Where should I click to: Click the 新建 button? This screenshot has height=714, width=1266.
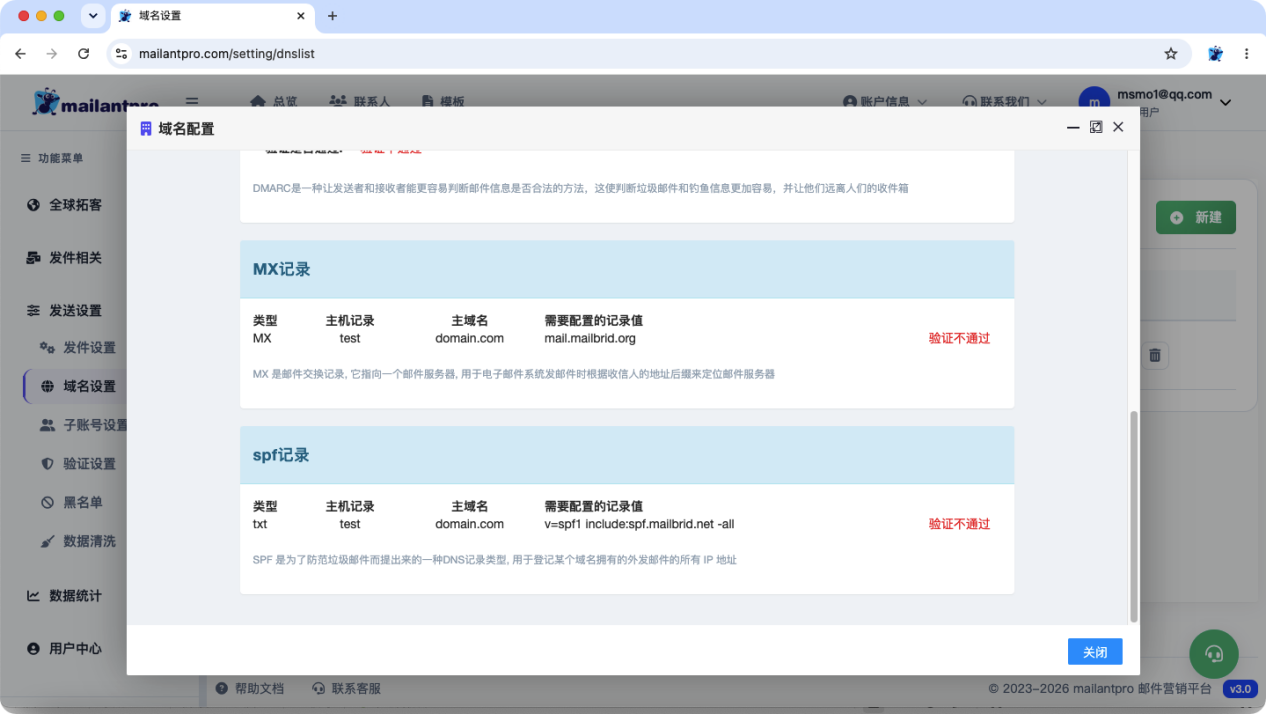[1196, 217]
